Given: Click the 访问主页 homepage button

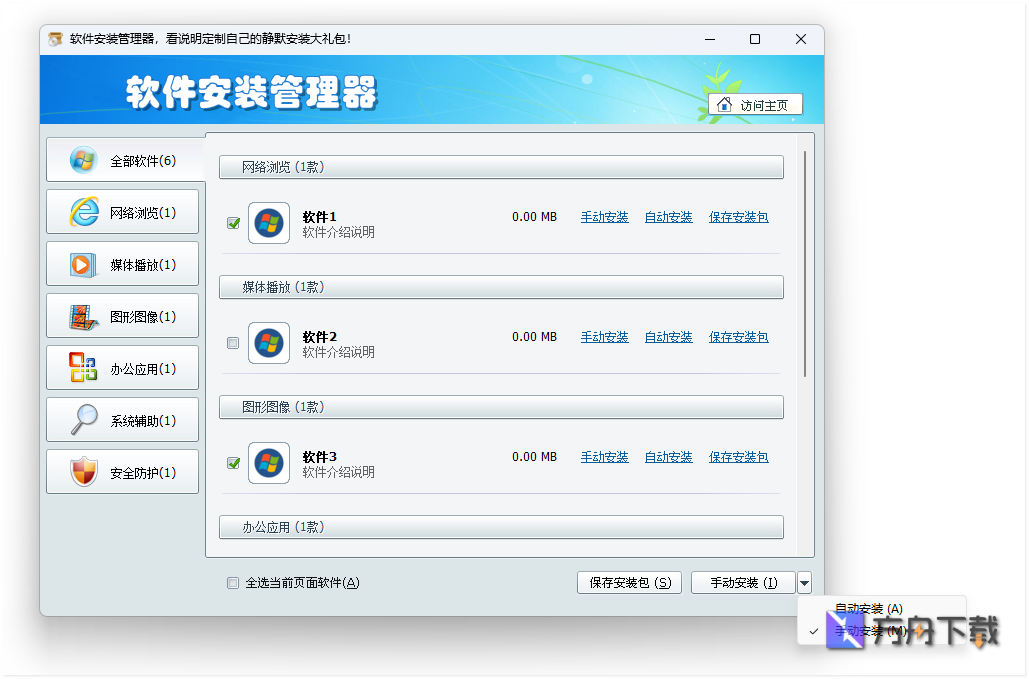Looking at the screenshot, I should pyautogui.click(x=755, y=103).
